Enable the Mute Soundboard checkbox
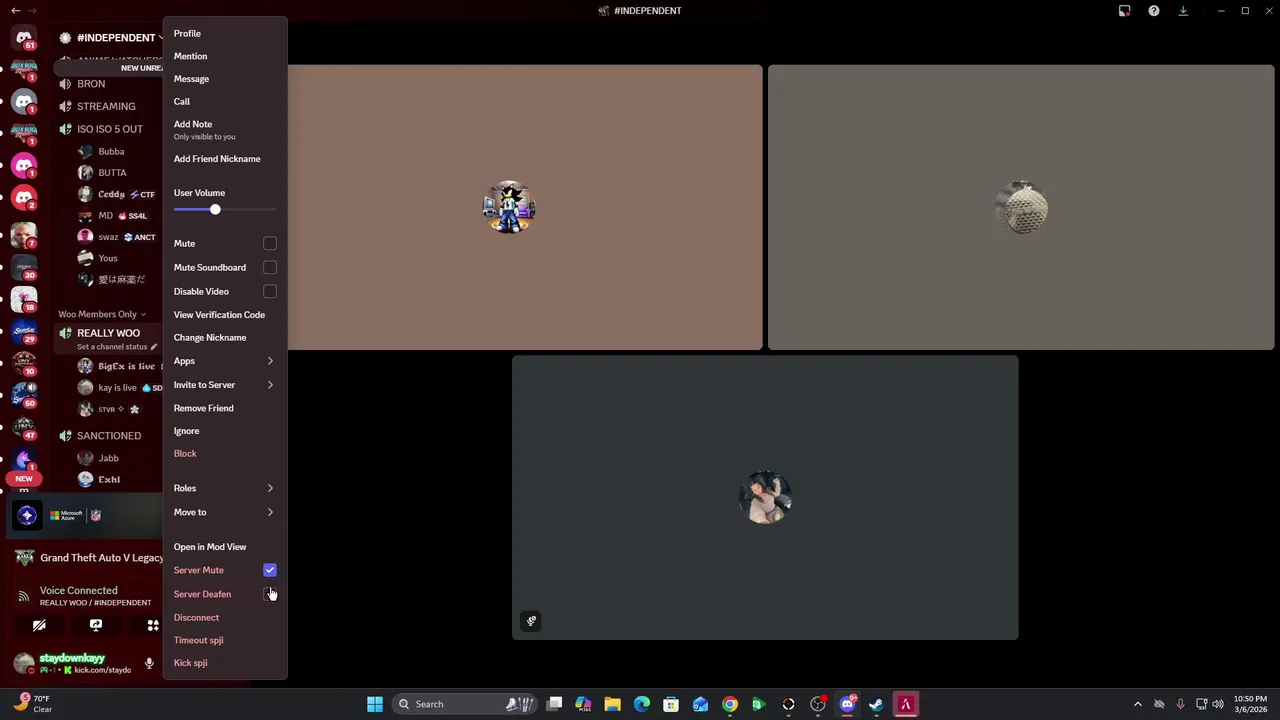The width and height of the screenshot is (1280, 720). (x=270, y=268)
